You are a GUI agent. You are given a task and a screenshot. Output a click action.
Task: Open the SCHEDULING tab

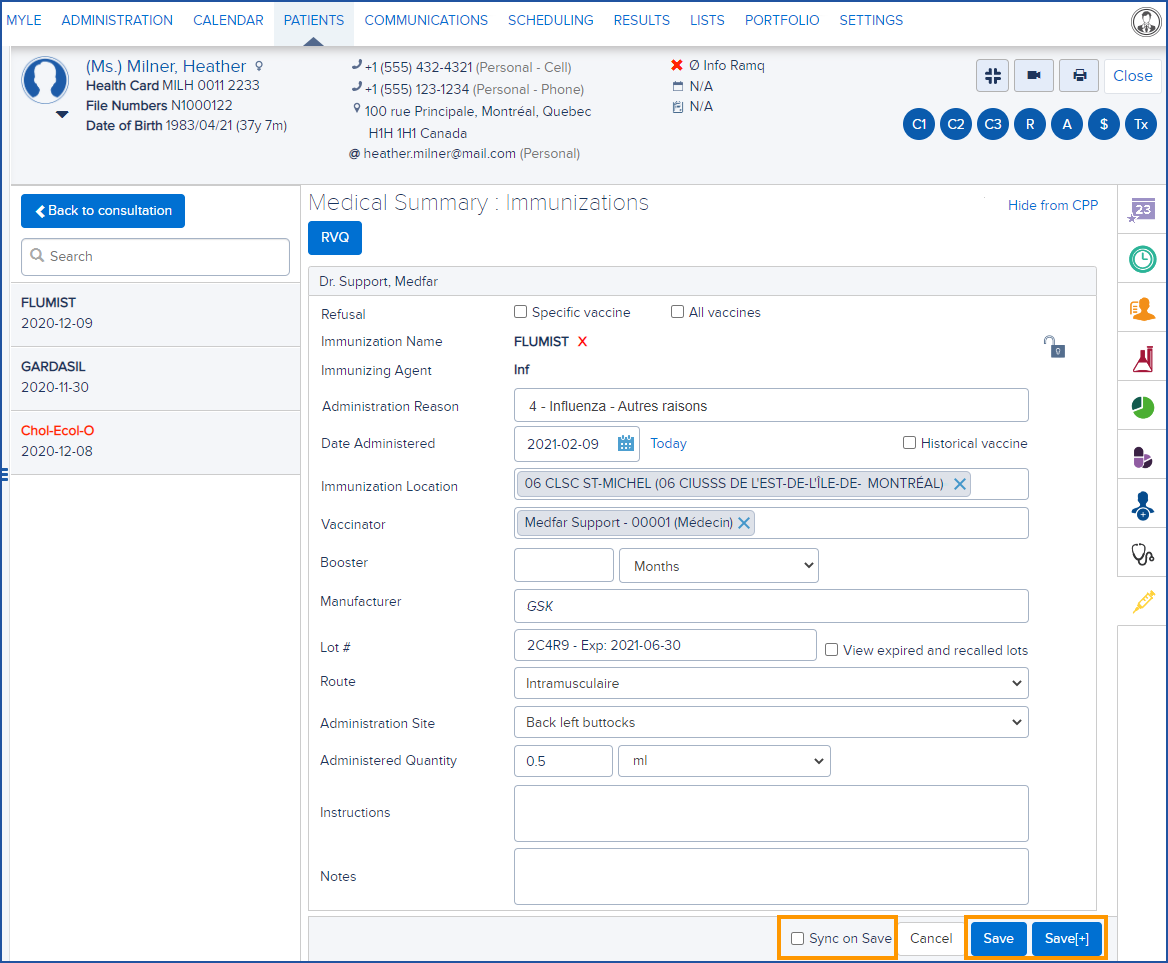(550, 19)
